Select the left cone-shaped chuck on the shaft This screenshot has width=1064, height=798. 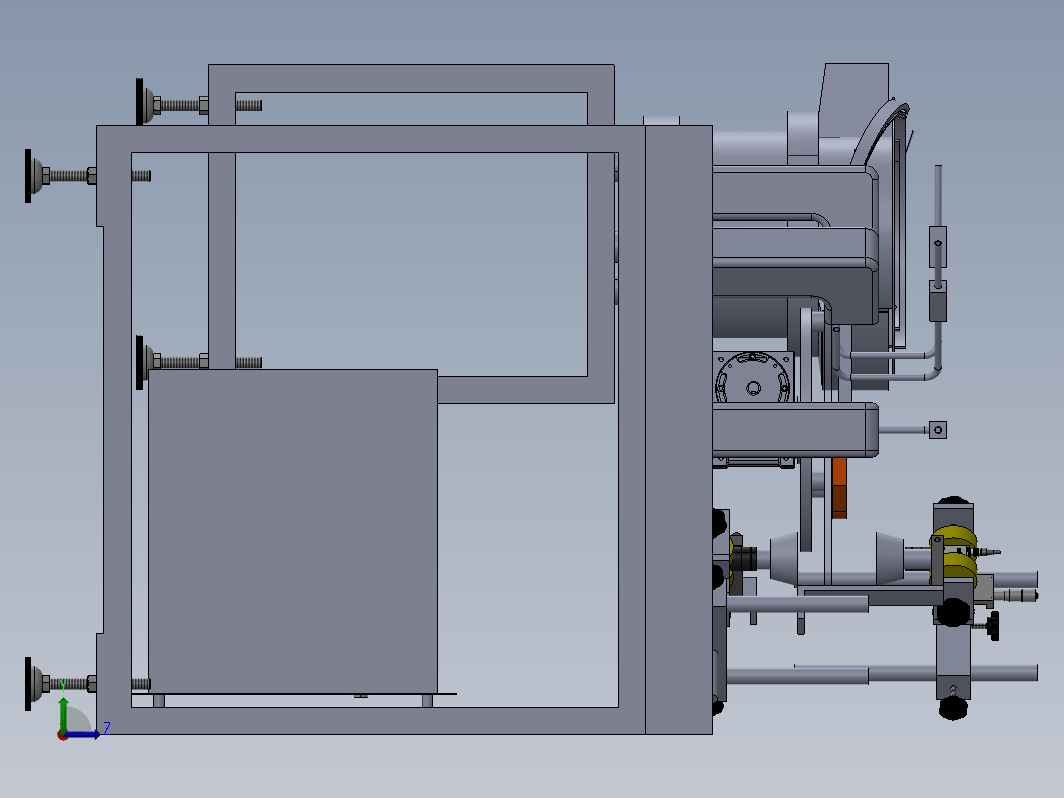coord(784,559)
